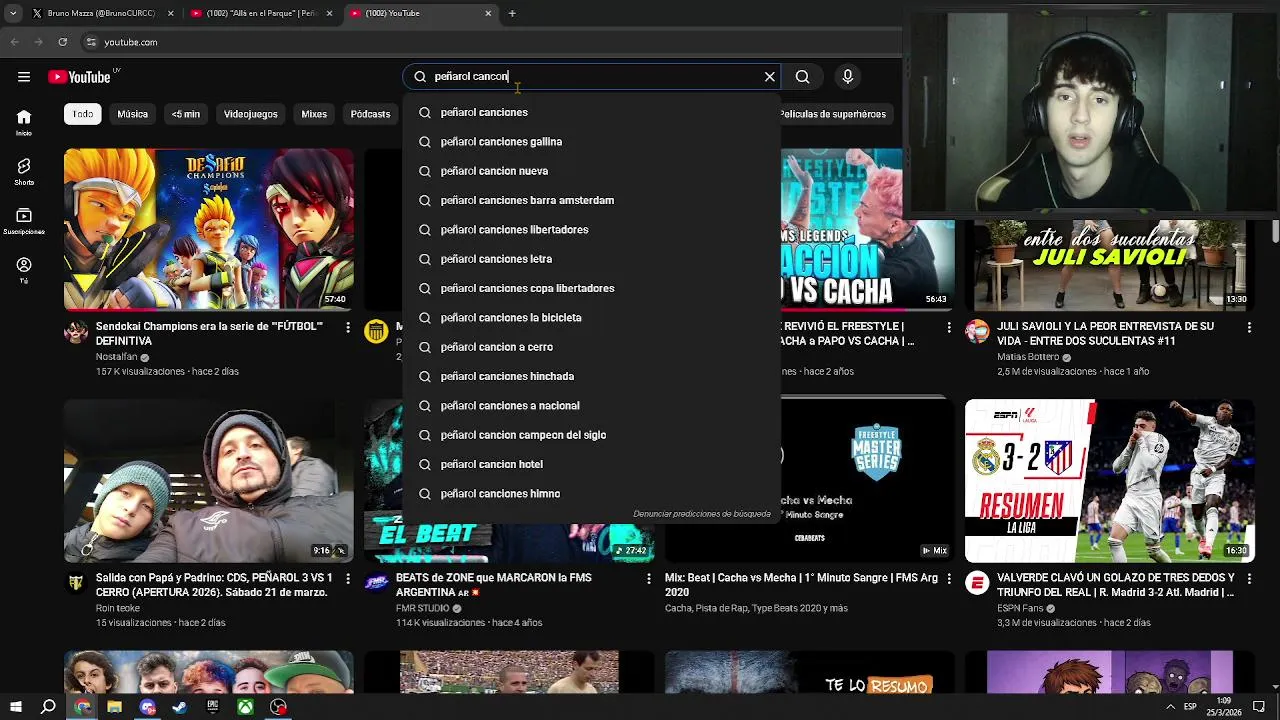Select the Música filter chip
1280x720 pixels.
point(132,114)
